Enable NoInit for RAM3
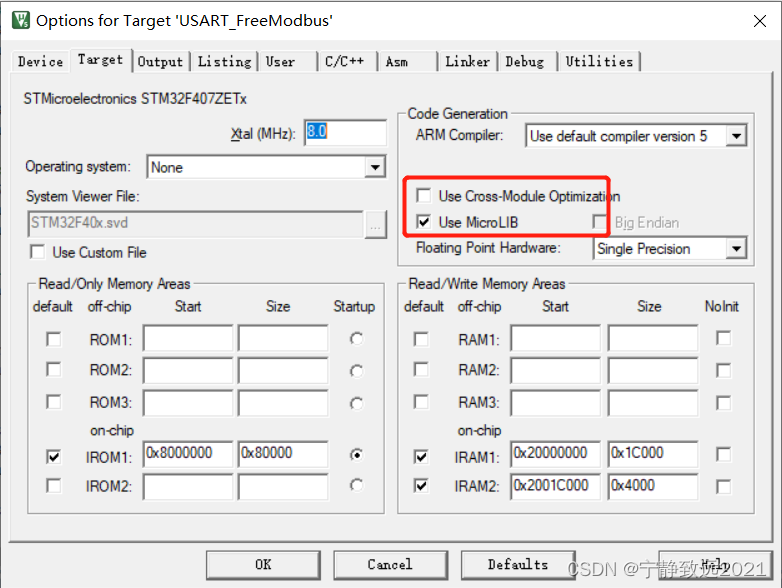The height and width of the screenshot is (588, 782). pos(724,403)
